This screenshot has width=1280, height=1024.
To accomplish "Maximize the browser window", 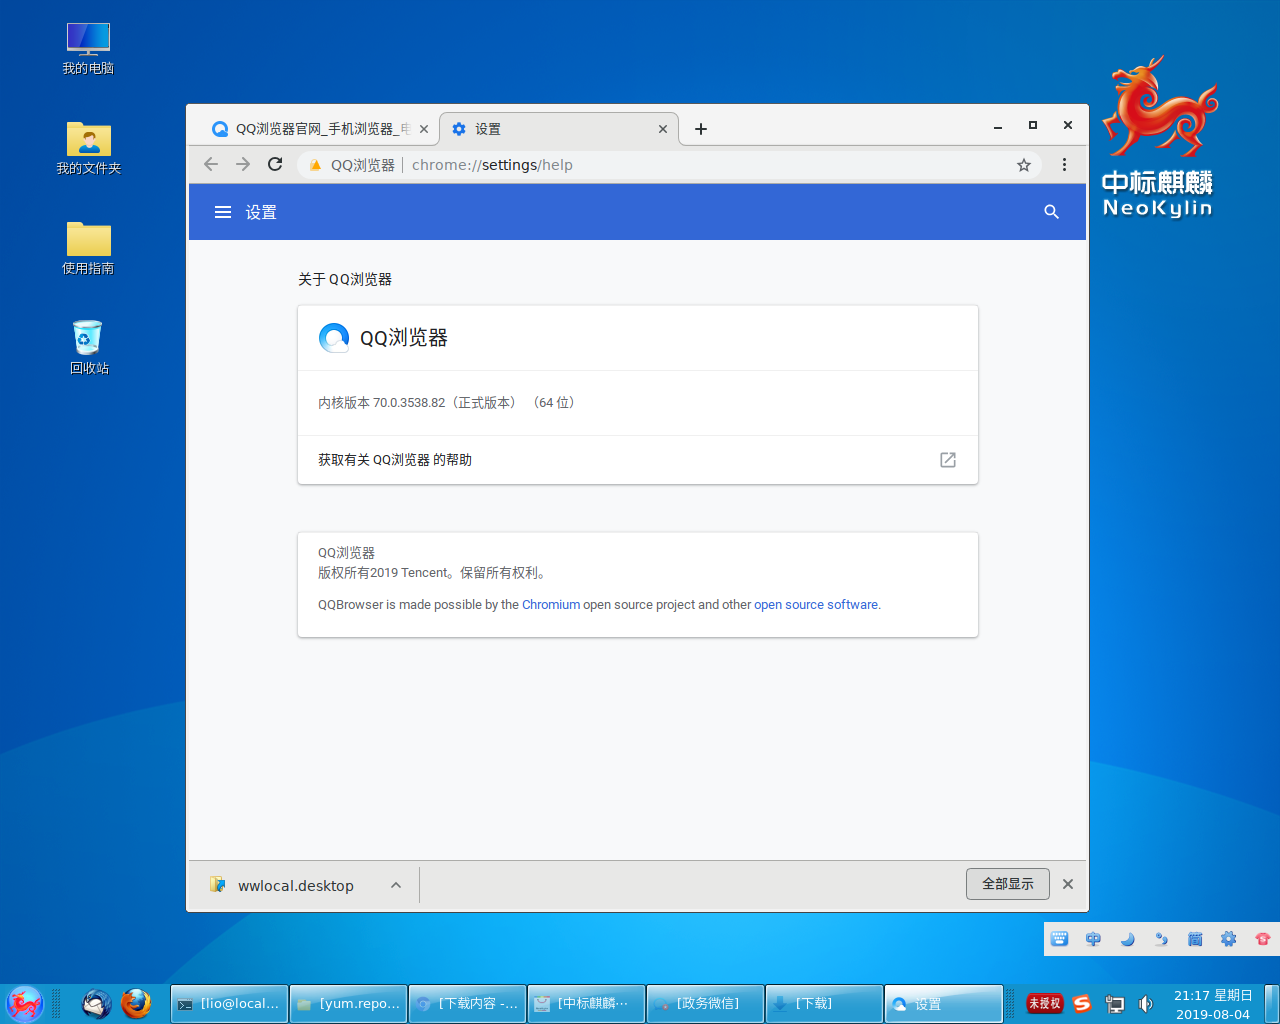I will click(x=1033, y=125).
